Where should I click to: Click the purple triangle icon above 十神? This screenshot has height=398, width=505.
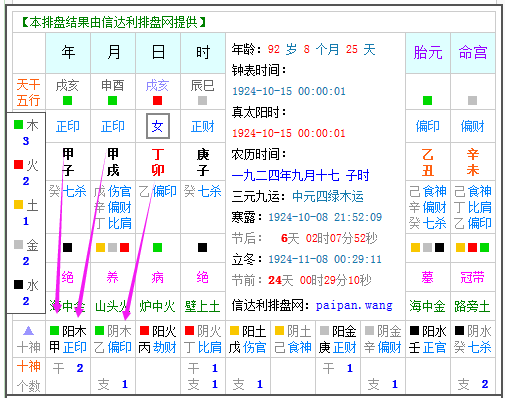click(x=29, y=331)
